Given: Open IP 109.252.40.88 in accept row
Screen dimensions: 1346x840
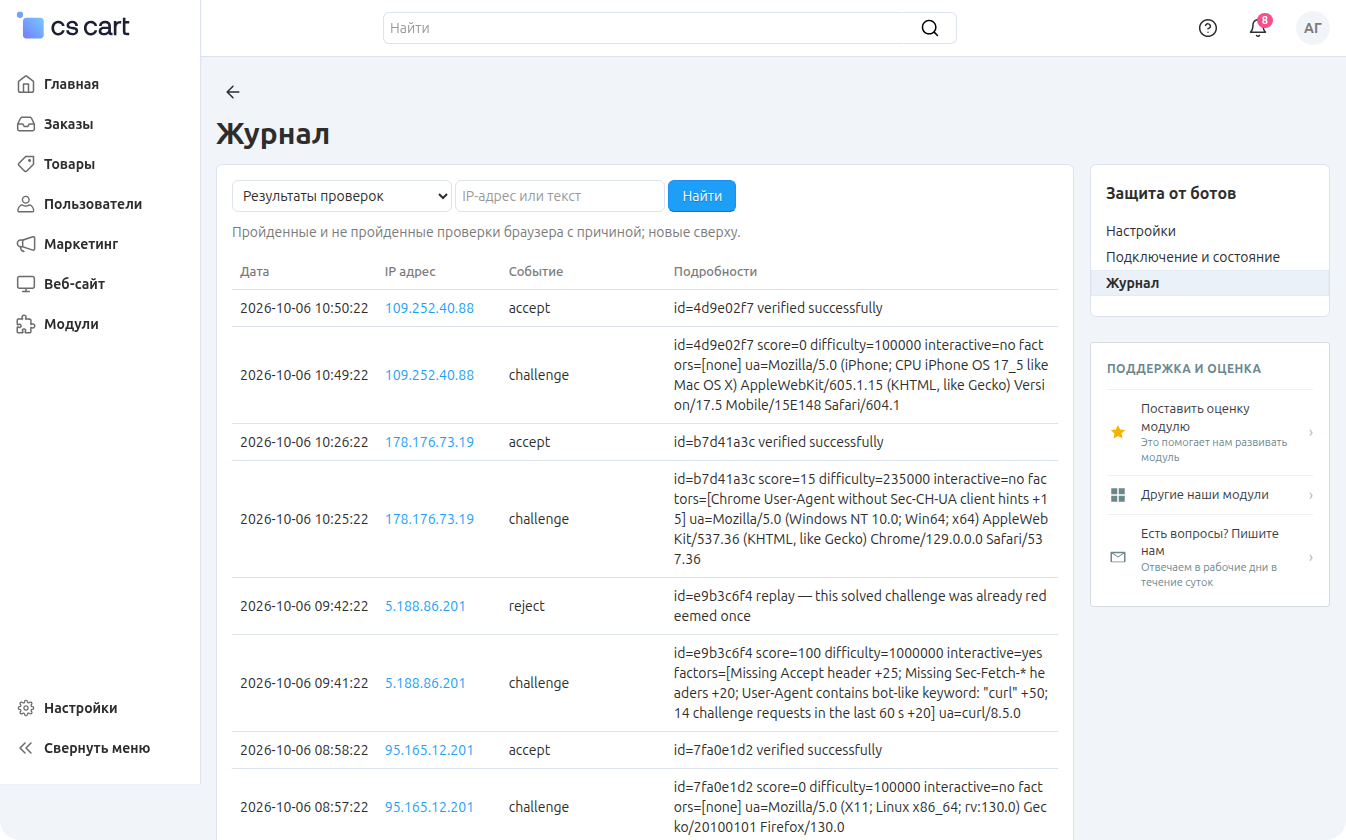Looking at the screenshot, I should click(430, 308).
